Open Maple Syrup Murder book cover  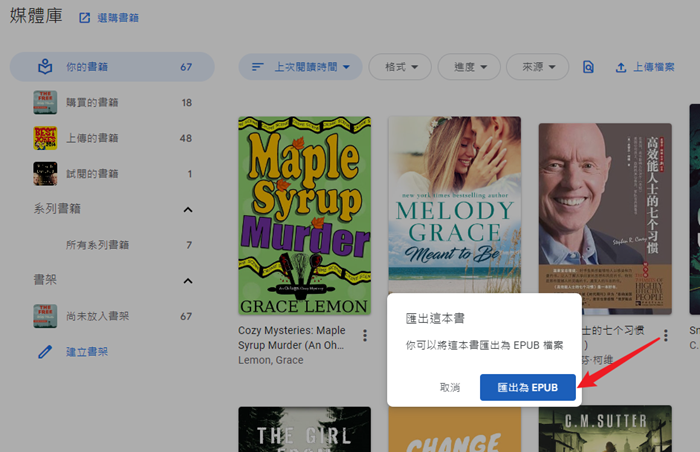click(x=304, y=215)
